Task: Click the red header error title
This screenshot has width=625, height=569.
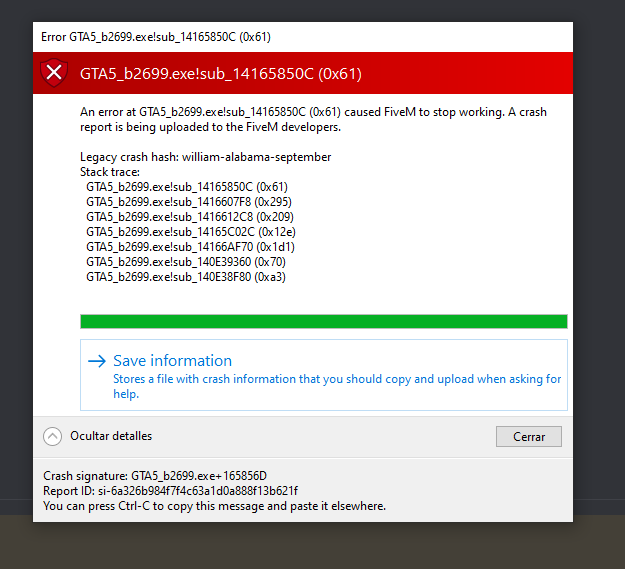Action: tap(221, 74)
